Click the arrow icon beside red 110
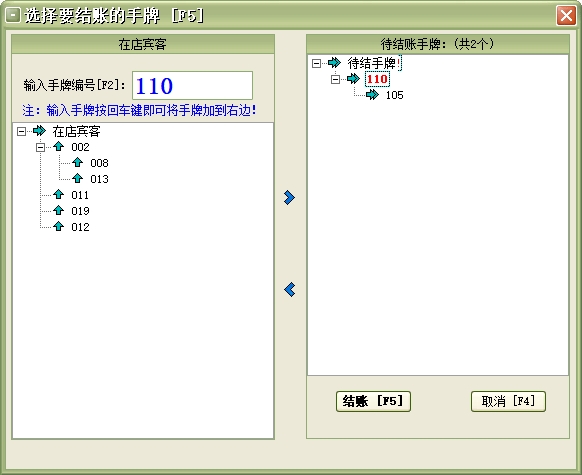The width and height of the screenshot is (582, 475). [353, 79]
